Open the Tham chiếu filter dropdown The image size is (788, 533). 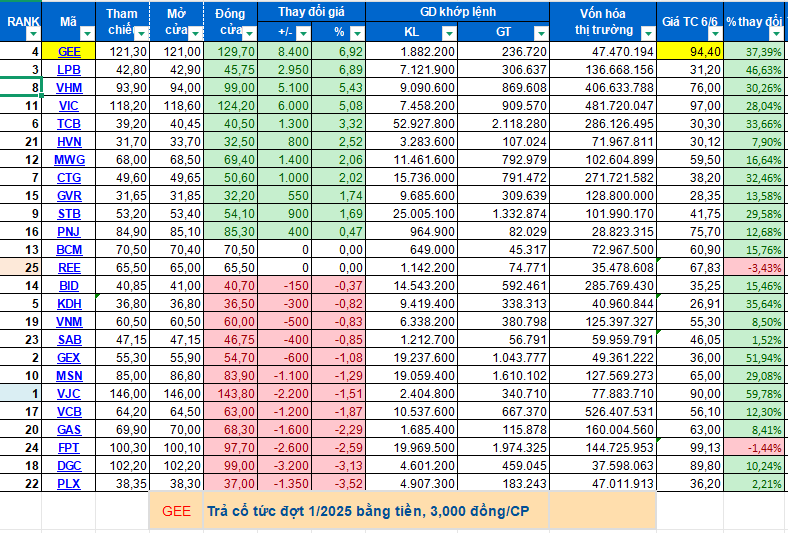pos(142,34)
